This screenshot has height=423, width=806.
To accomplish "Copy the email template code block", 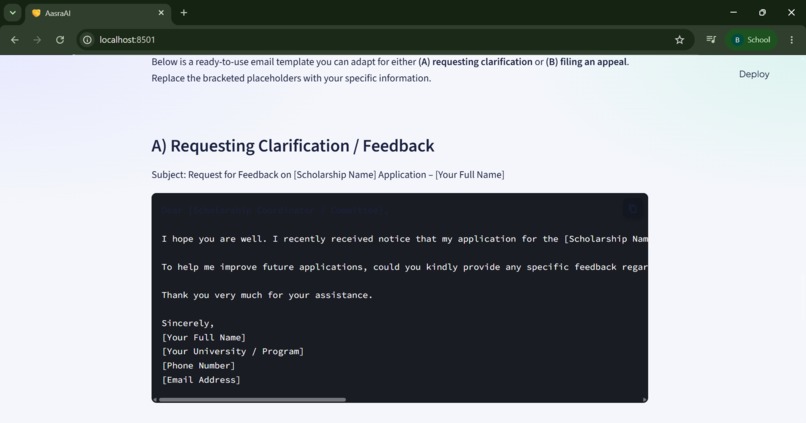I will click(633, 209).
